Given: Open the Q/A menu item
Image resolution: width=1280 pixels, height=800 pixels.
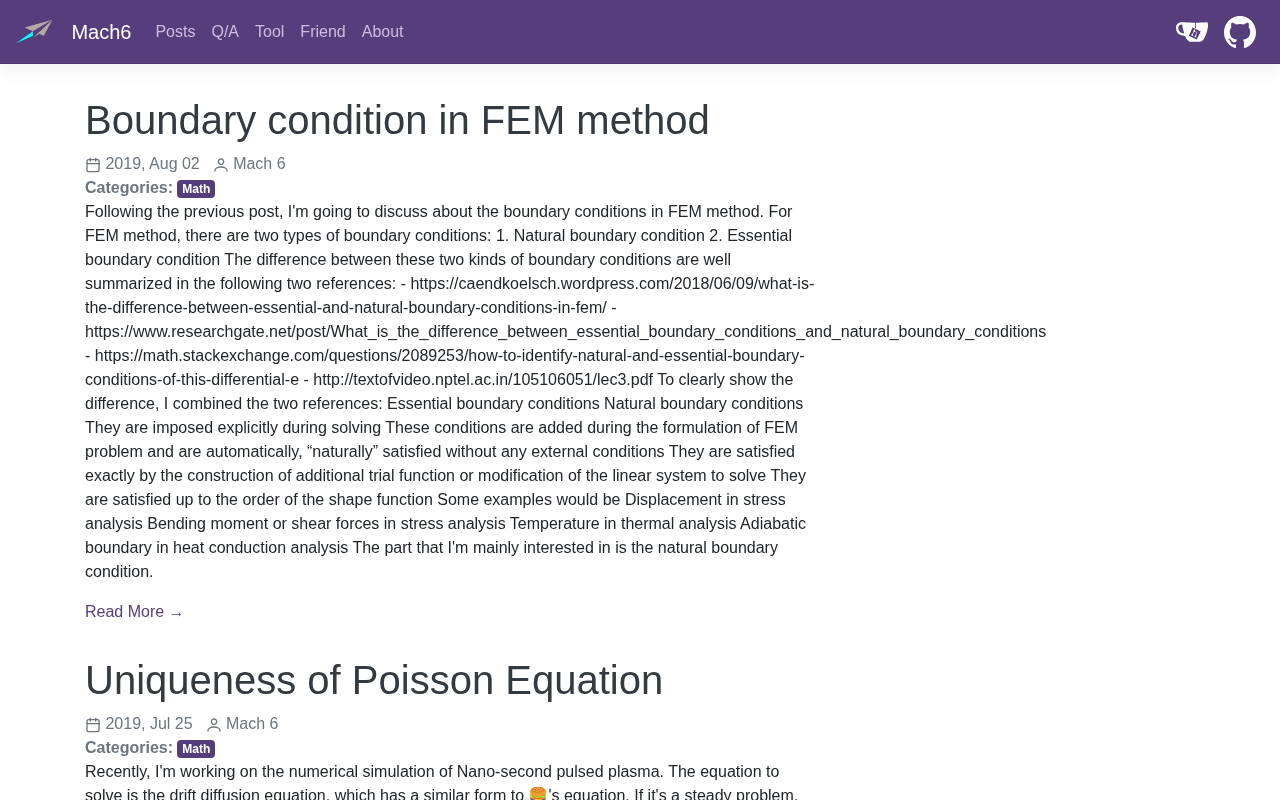Looking at the screenshot, I should click(225, 32).
